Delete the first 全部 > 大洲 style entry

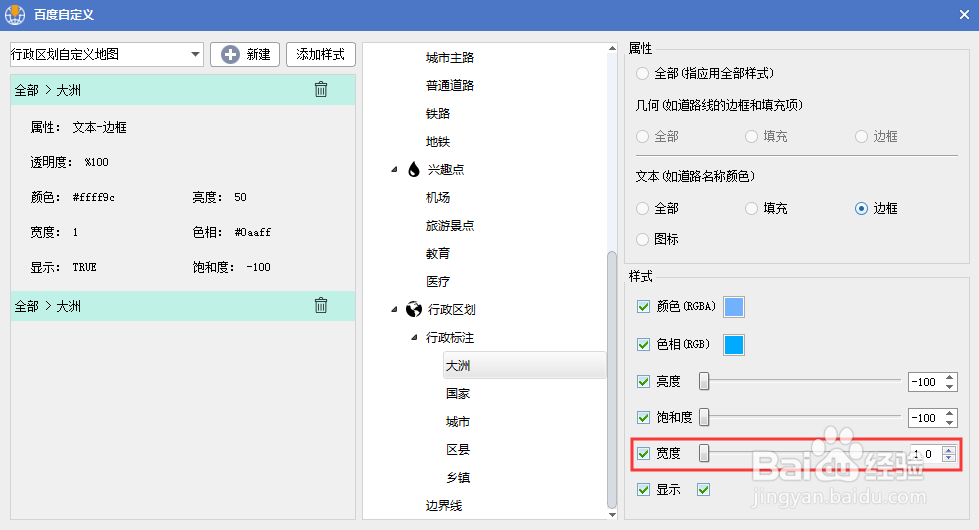[x=321, y=89]
